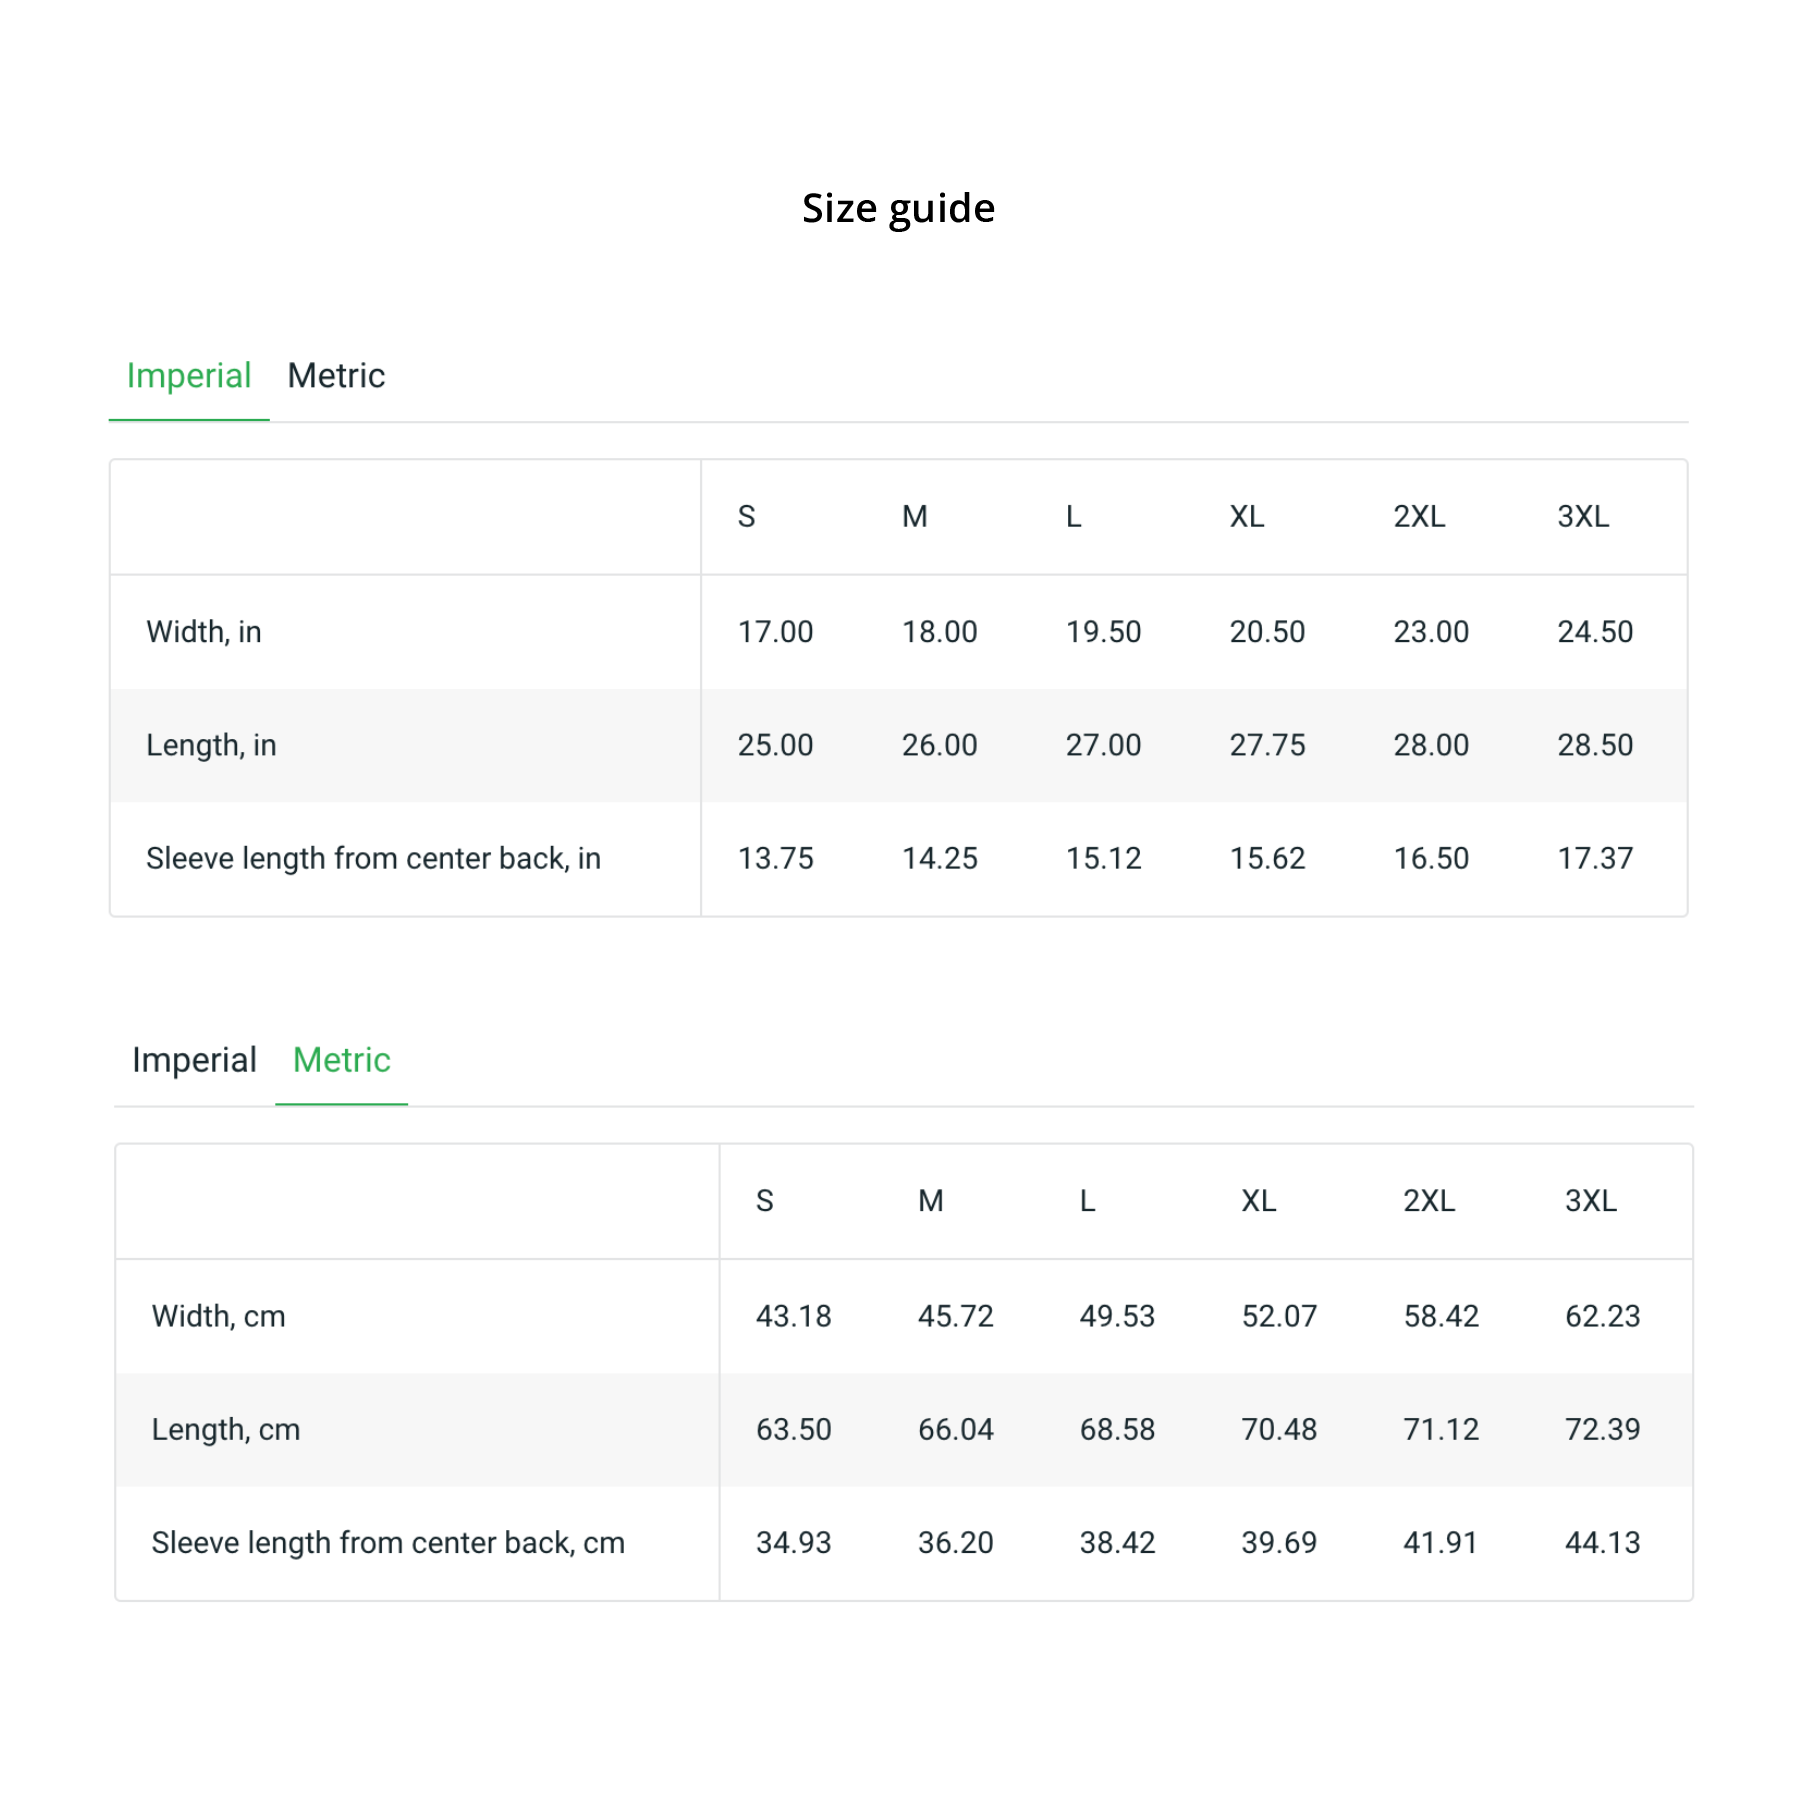The image size is (1800, 1800).
Task: Click 'Sleeve length from center back, in' label
Action: [x=373, y=858]
